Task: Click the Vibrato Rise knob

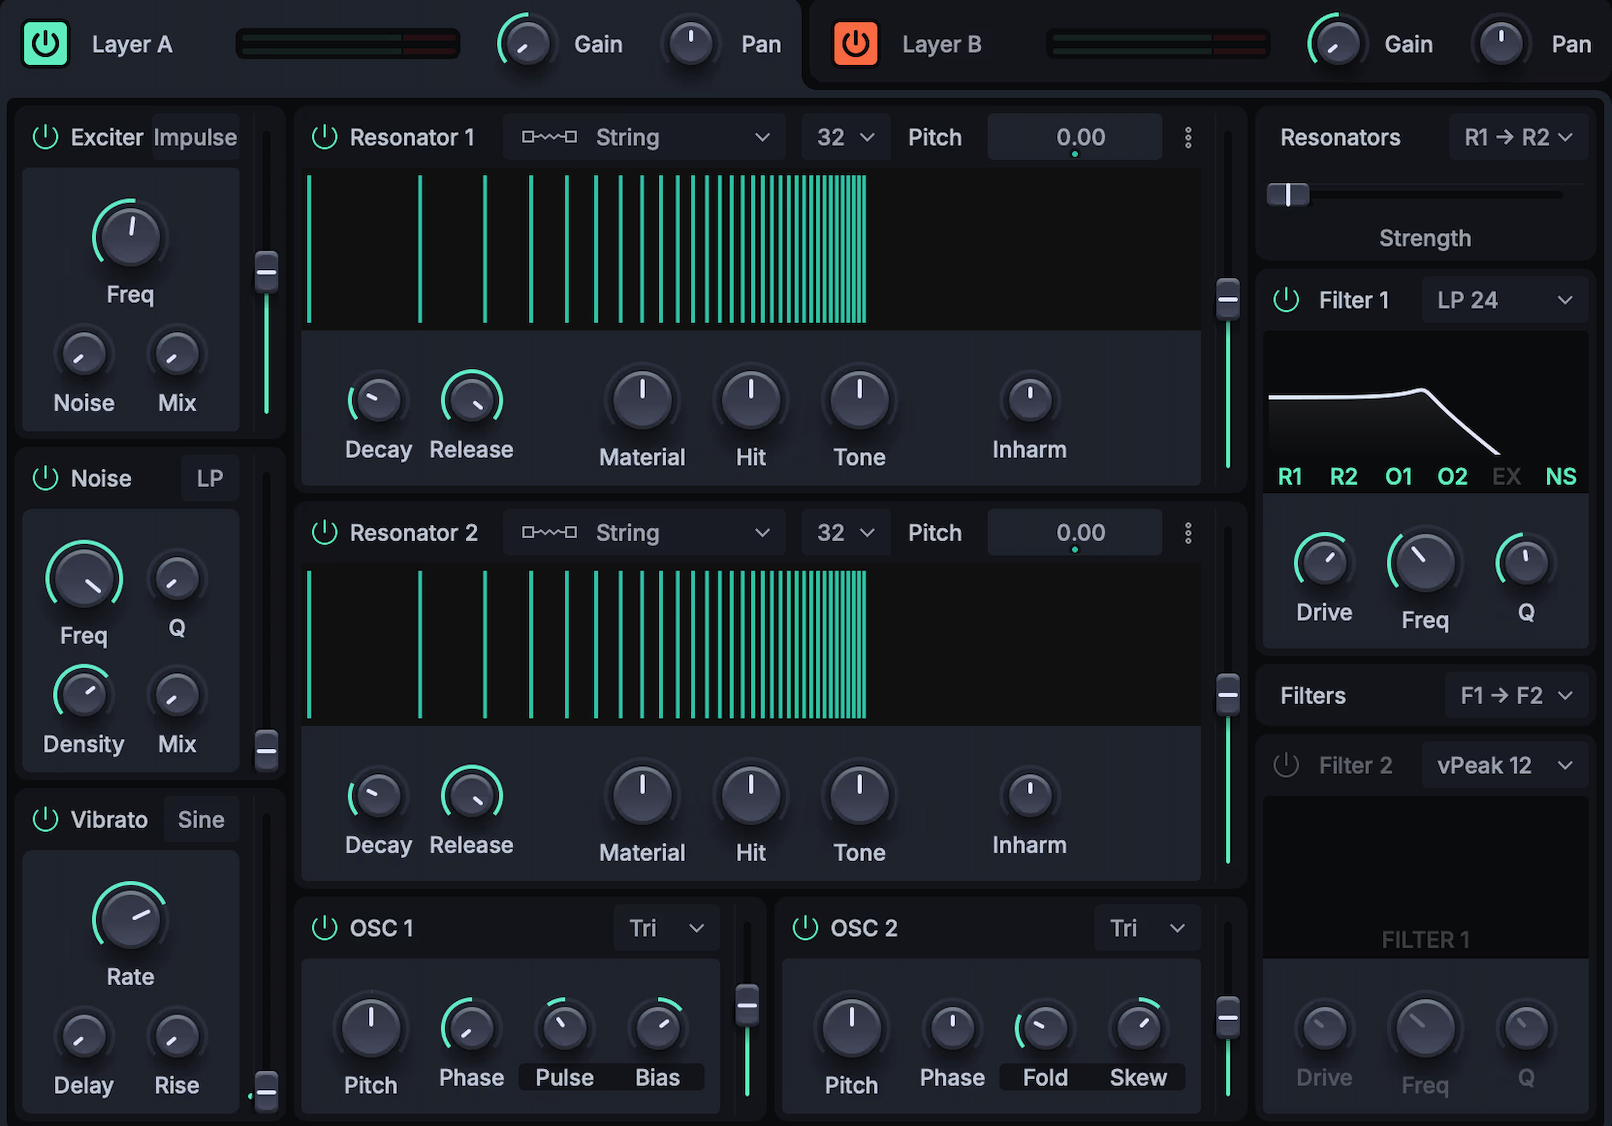Action: point(177,1036)
